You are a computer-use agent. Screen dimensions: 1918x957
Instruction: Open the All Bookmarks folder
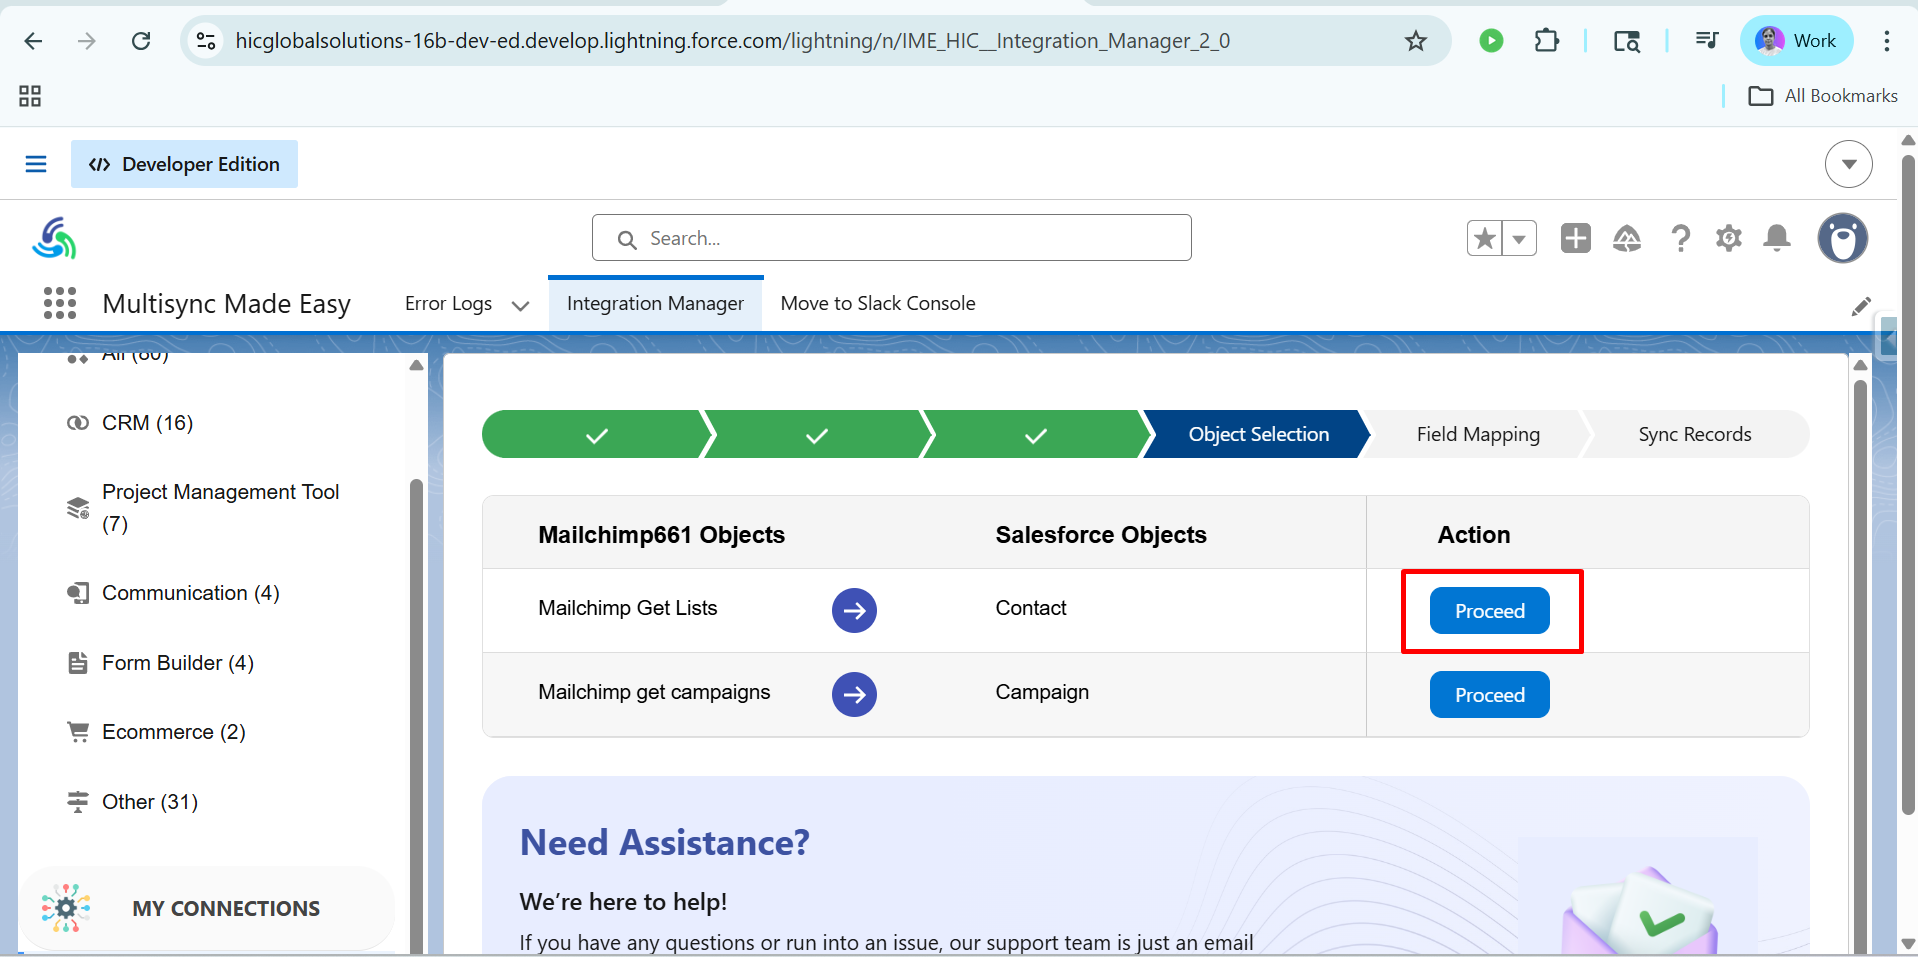pos(1823,96)
